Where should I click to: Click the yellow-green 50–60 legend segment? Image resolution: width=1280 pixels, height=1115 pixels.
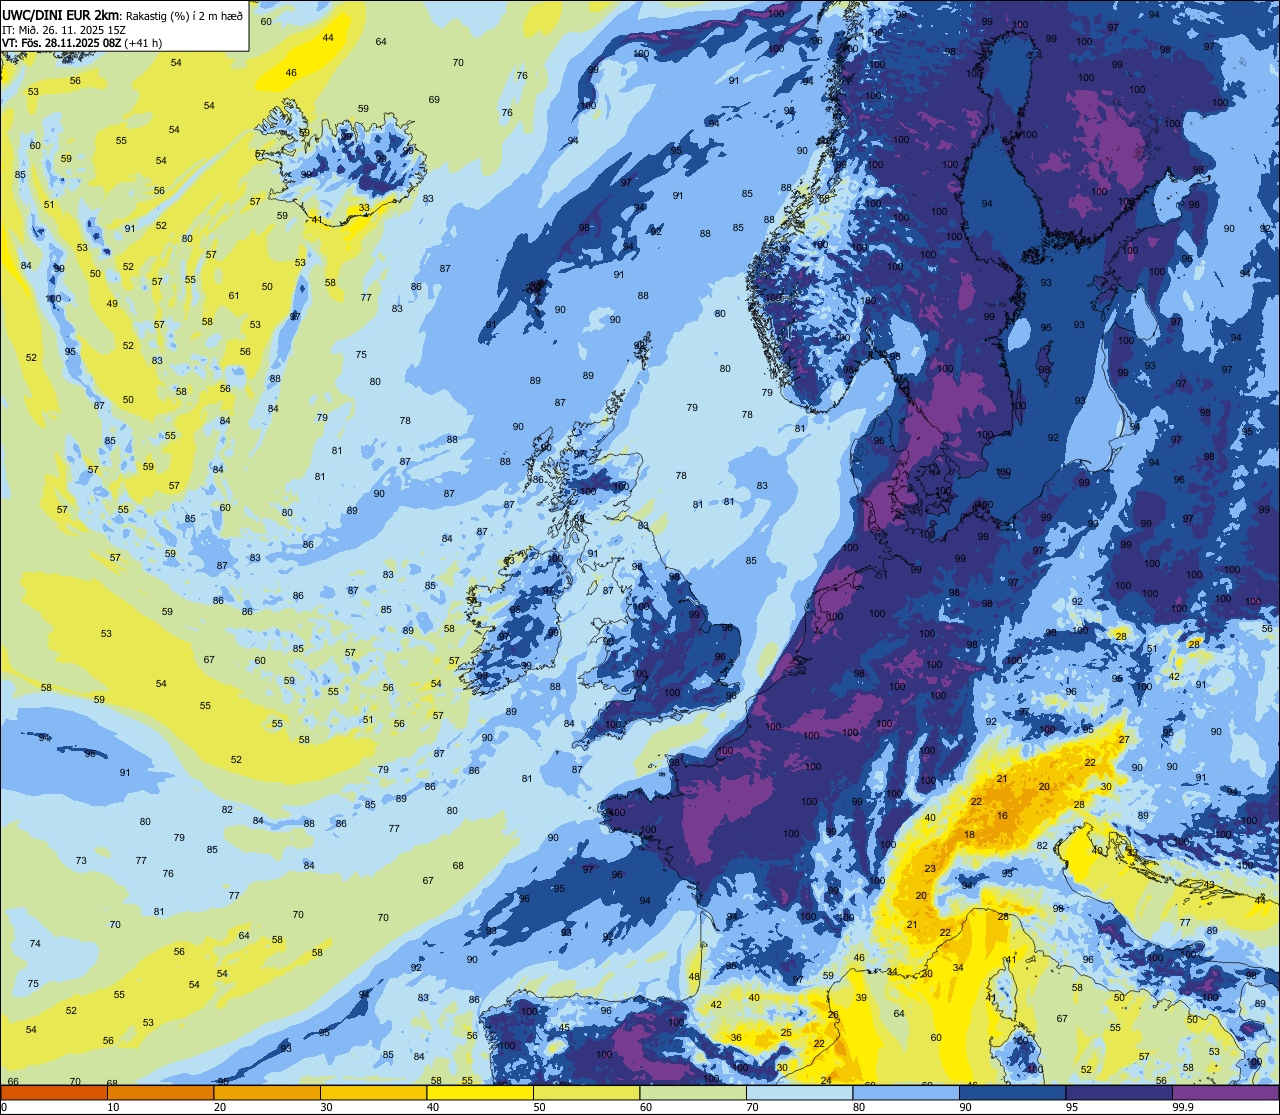(587, 1092)
